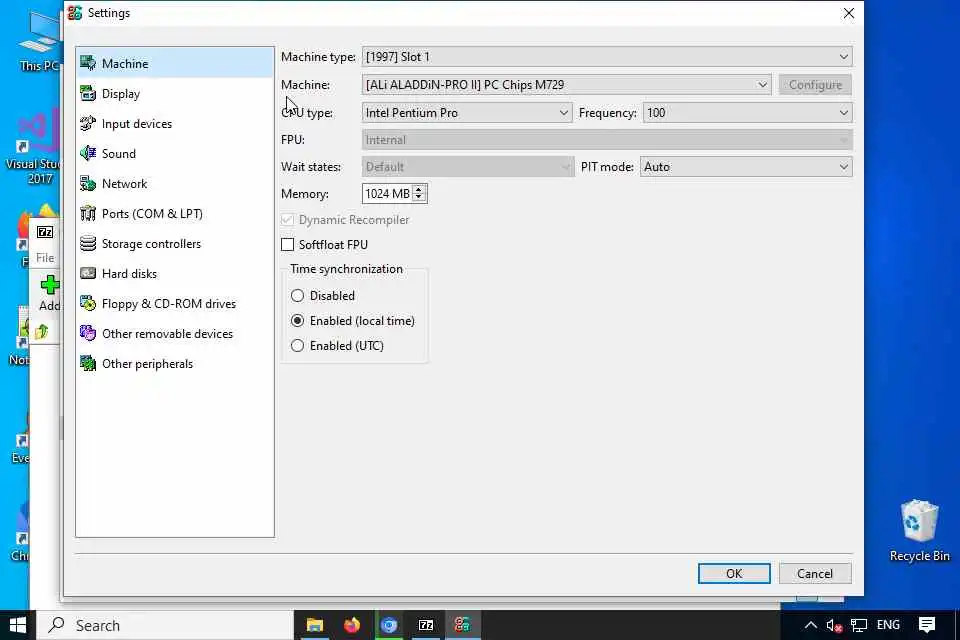
Task: Switch to Chrome in the taskbar
Action: tap(389, 625)
